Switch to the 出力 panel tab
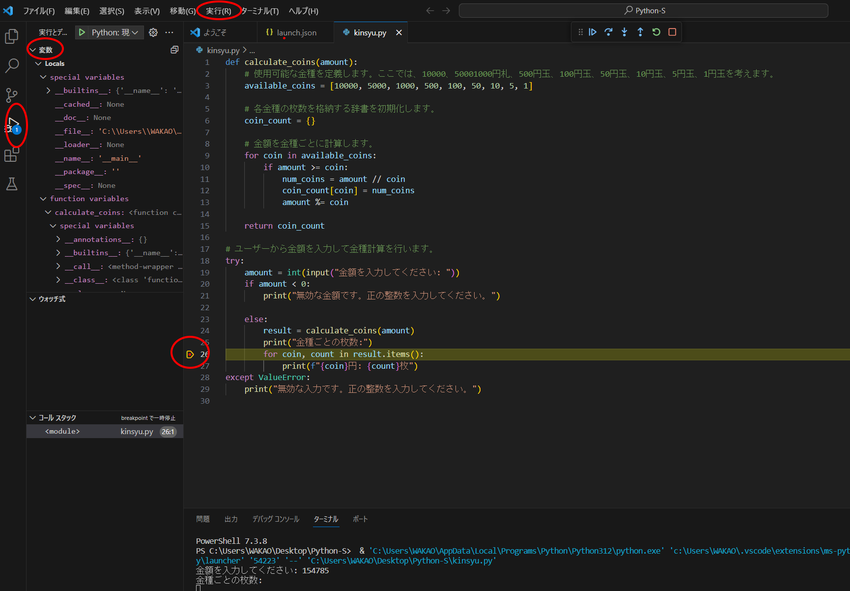850x591 pixels. [231, 519]
